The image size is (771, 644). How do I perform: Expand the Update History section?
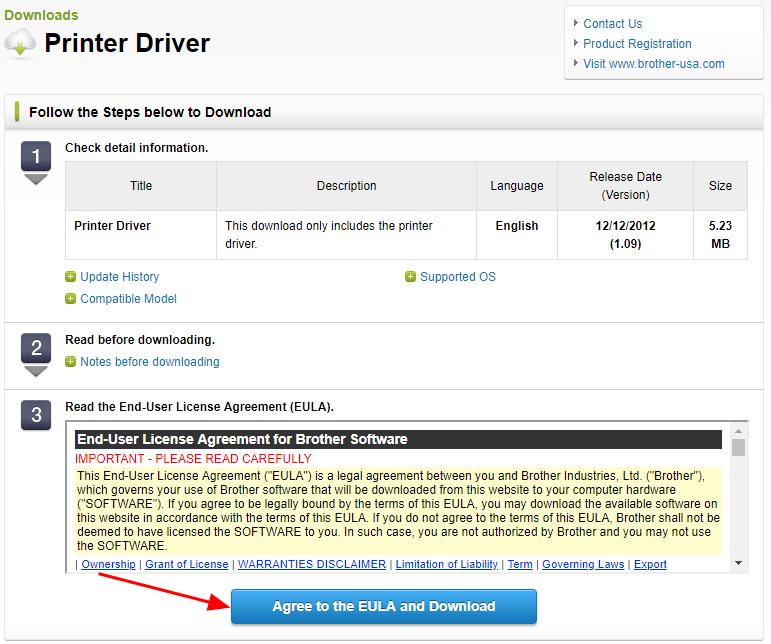click(x=119, y=277)
